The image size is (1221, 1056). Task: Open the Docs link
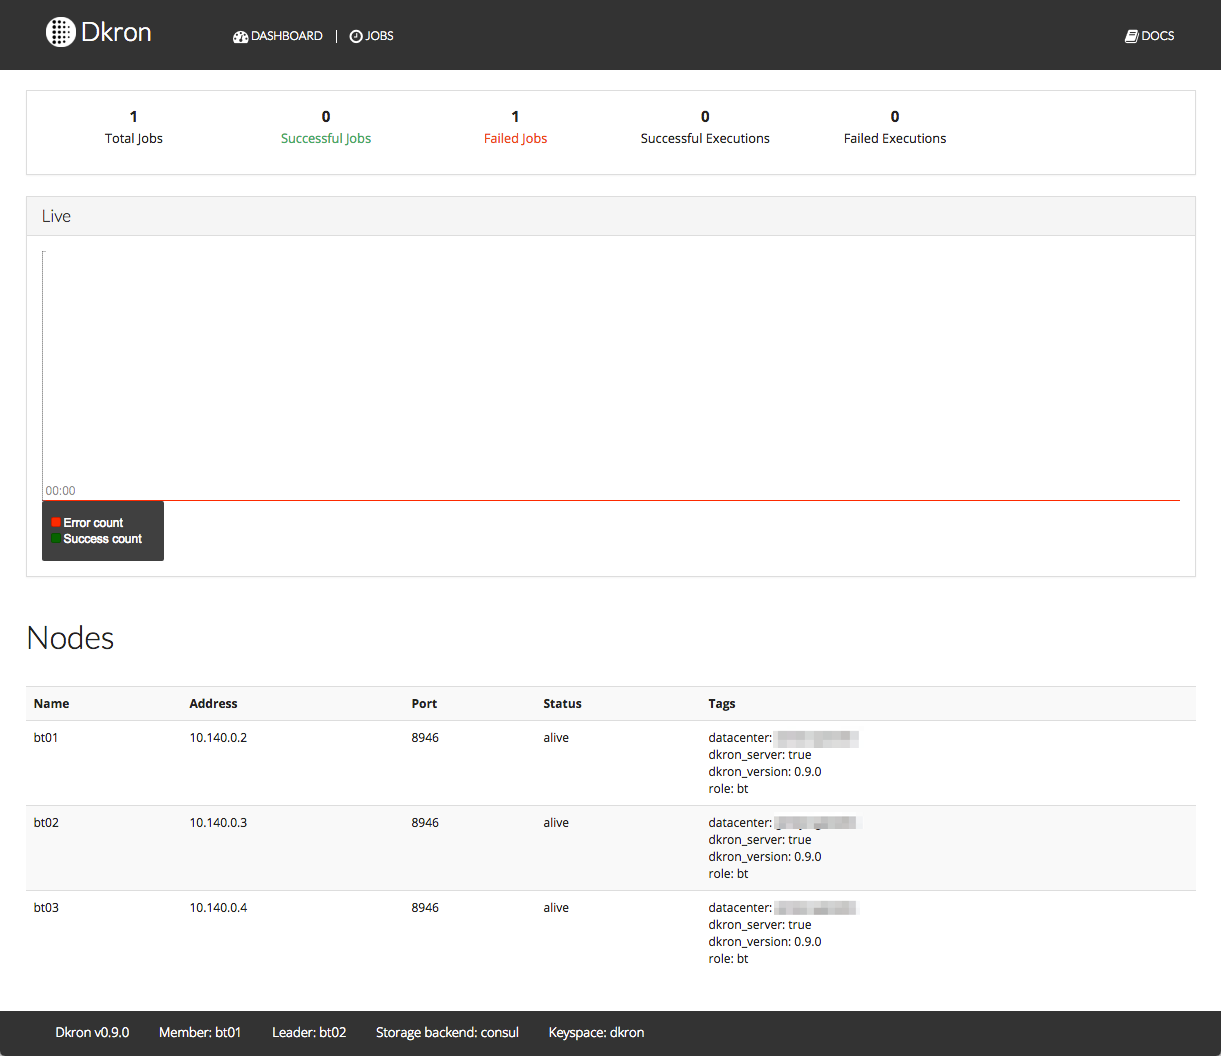coord(1157,36)
